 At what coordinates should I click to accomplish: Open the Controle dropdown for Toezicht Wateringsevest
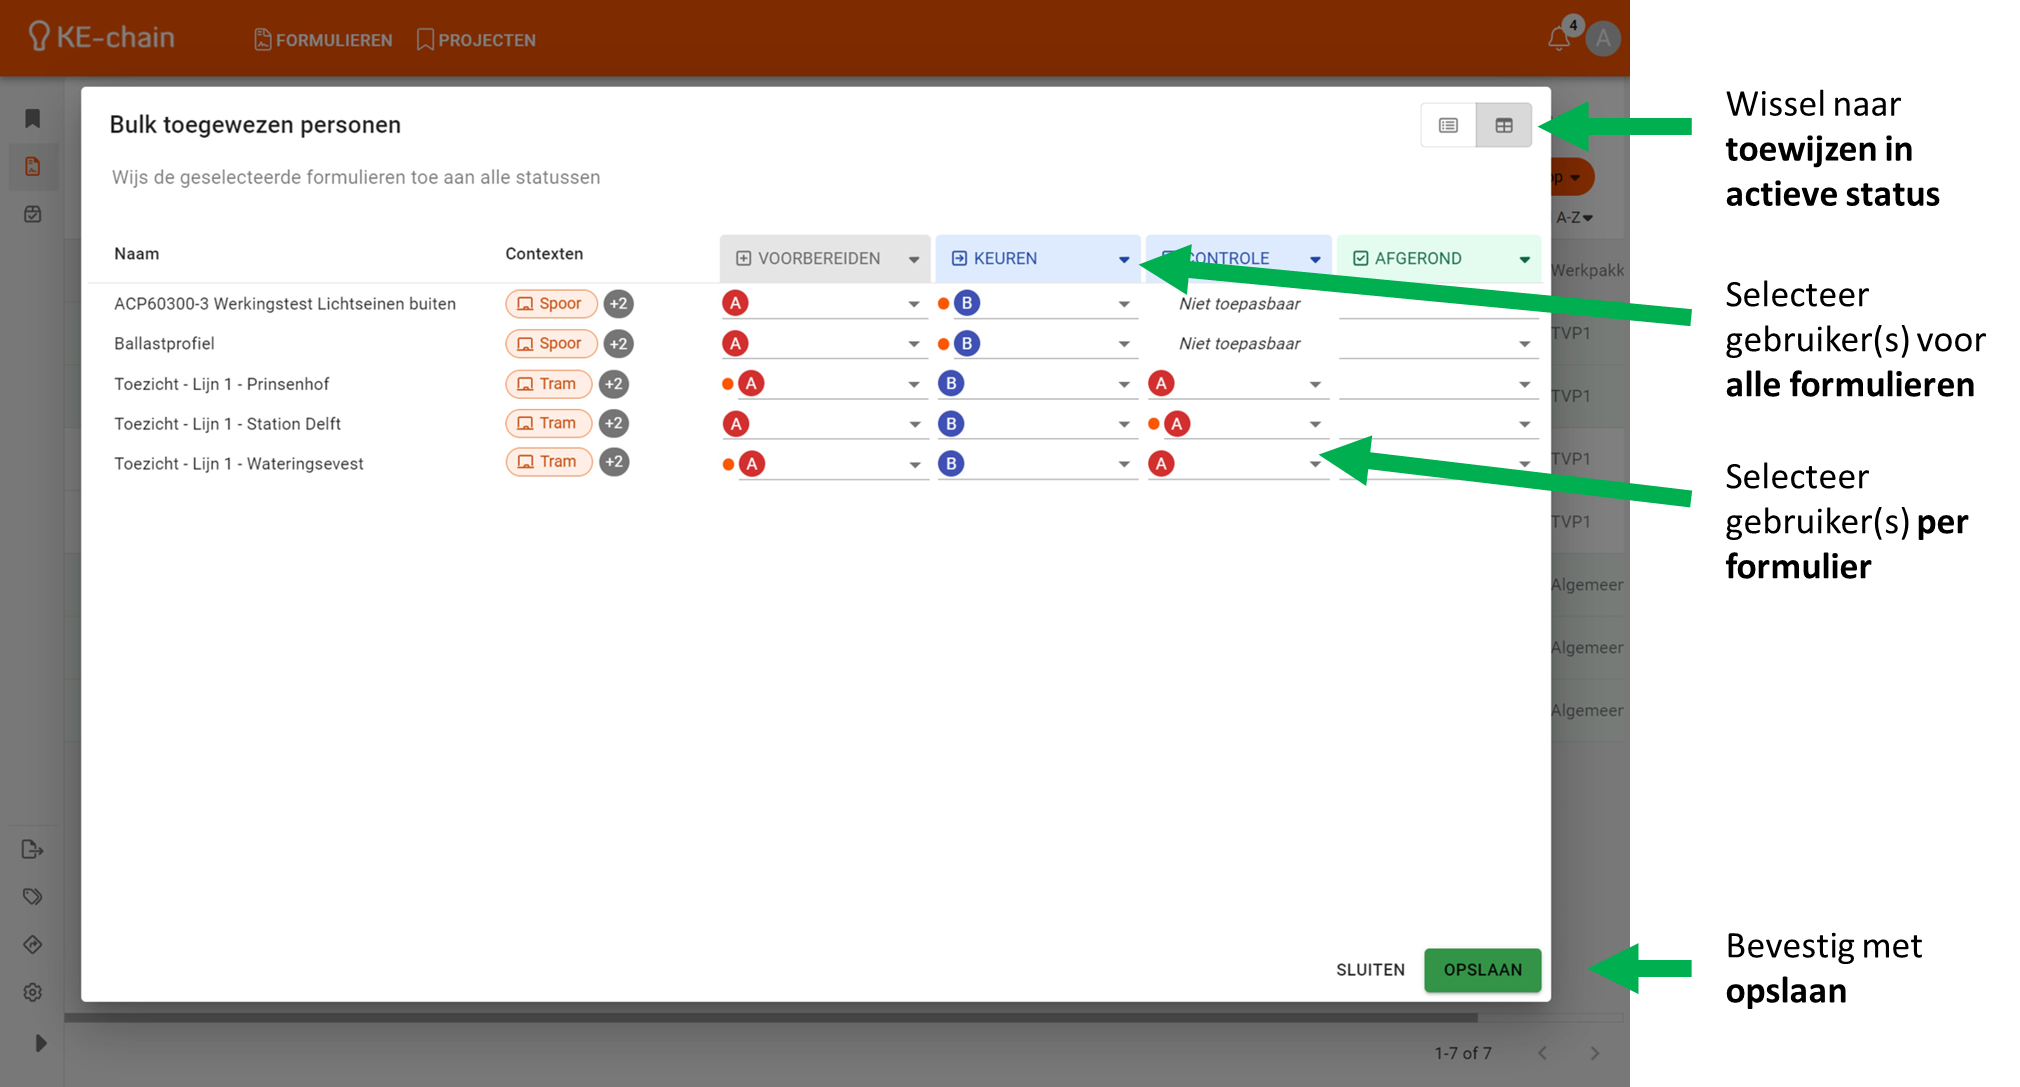click(1314, 464)
